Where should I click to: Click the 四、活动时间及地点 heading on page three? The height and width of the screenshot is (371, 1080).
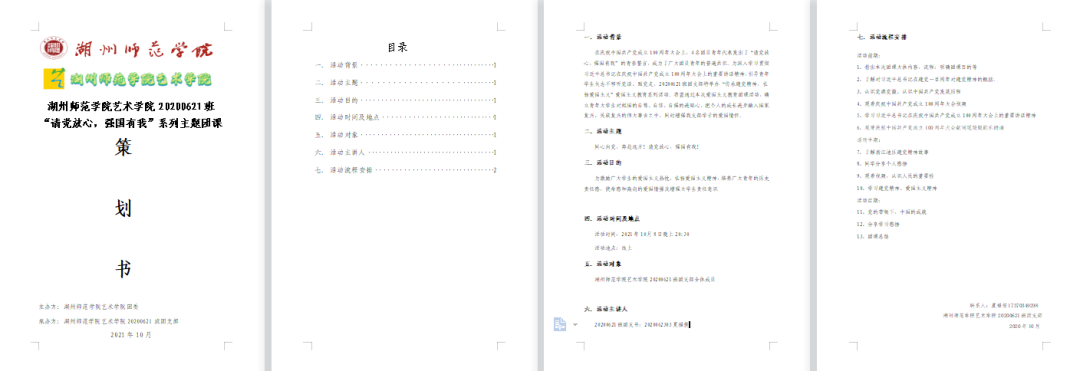(x=613, y=219)
